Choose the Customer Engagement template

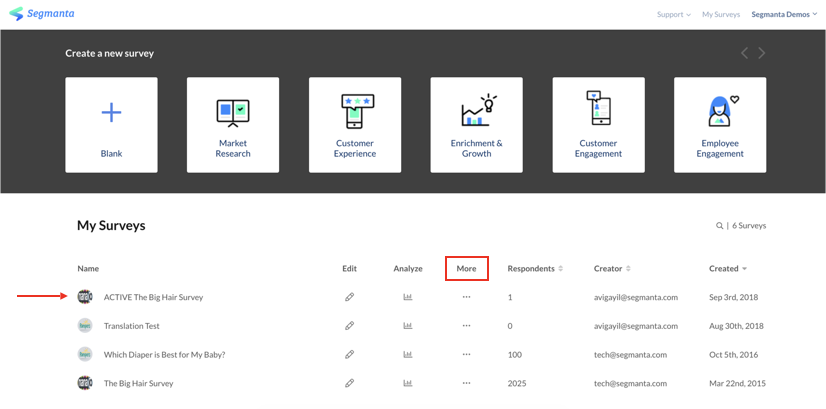point(598,125)
